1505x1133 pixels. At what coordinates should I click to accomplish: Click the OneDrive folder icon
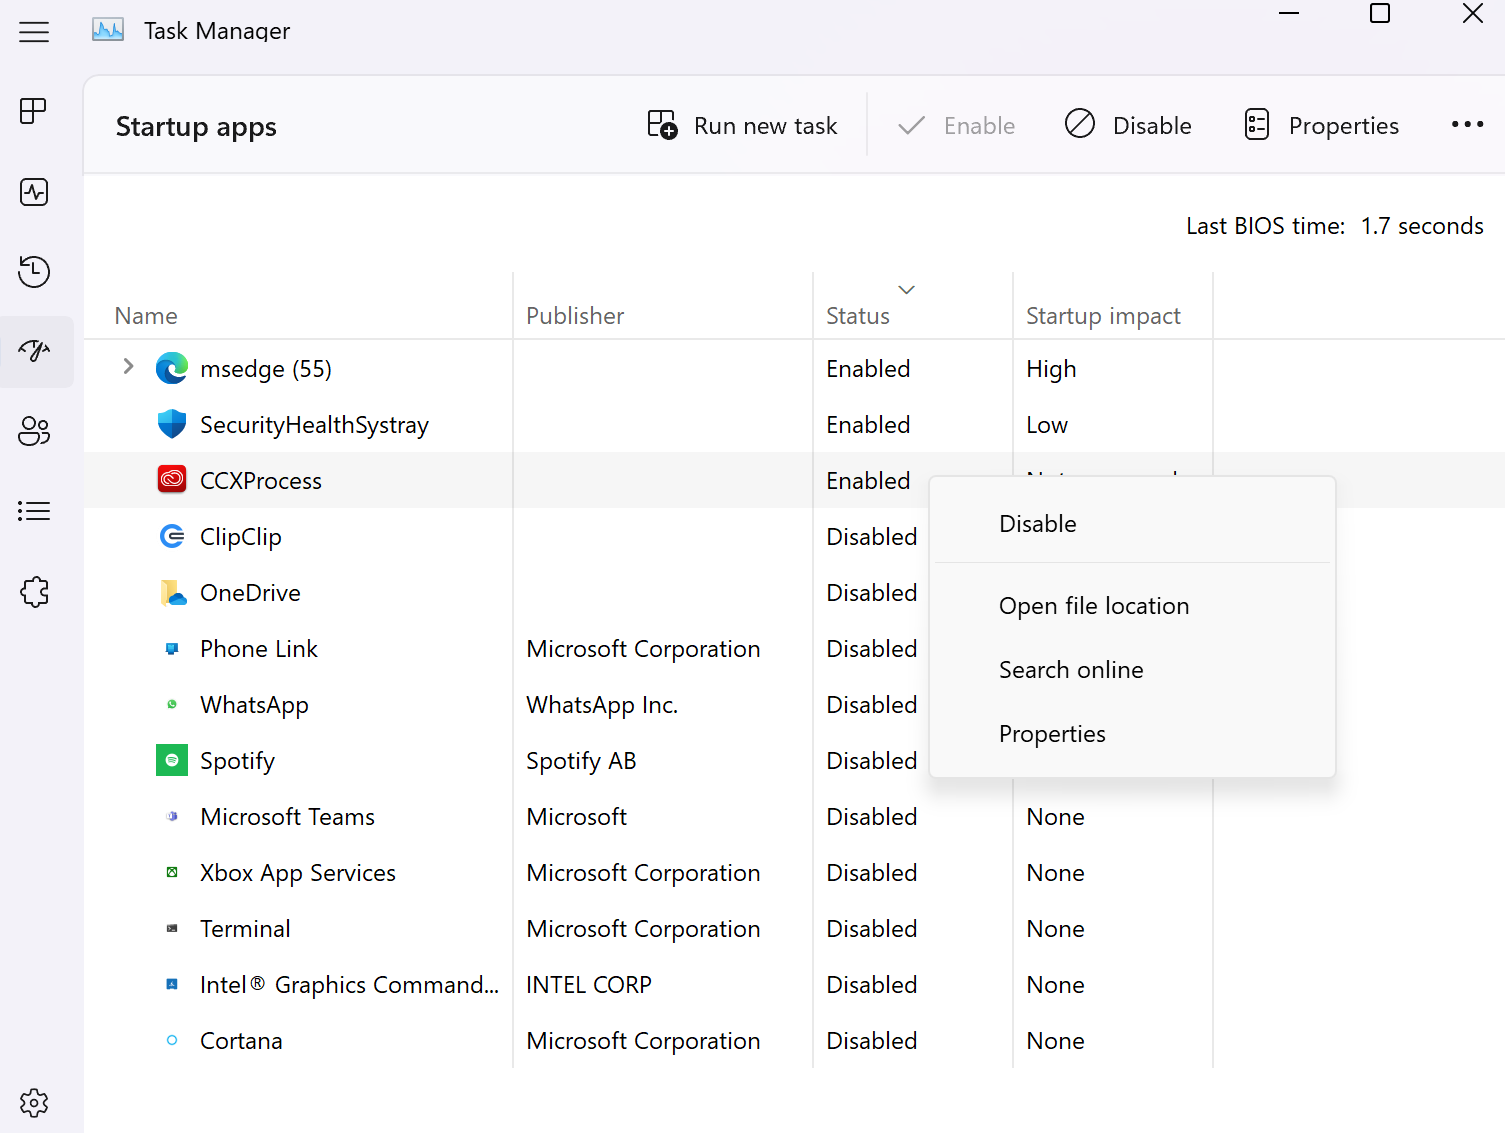point(173,593)
